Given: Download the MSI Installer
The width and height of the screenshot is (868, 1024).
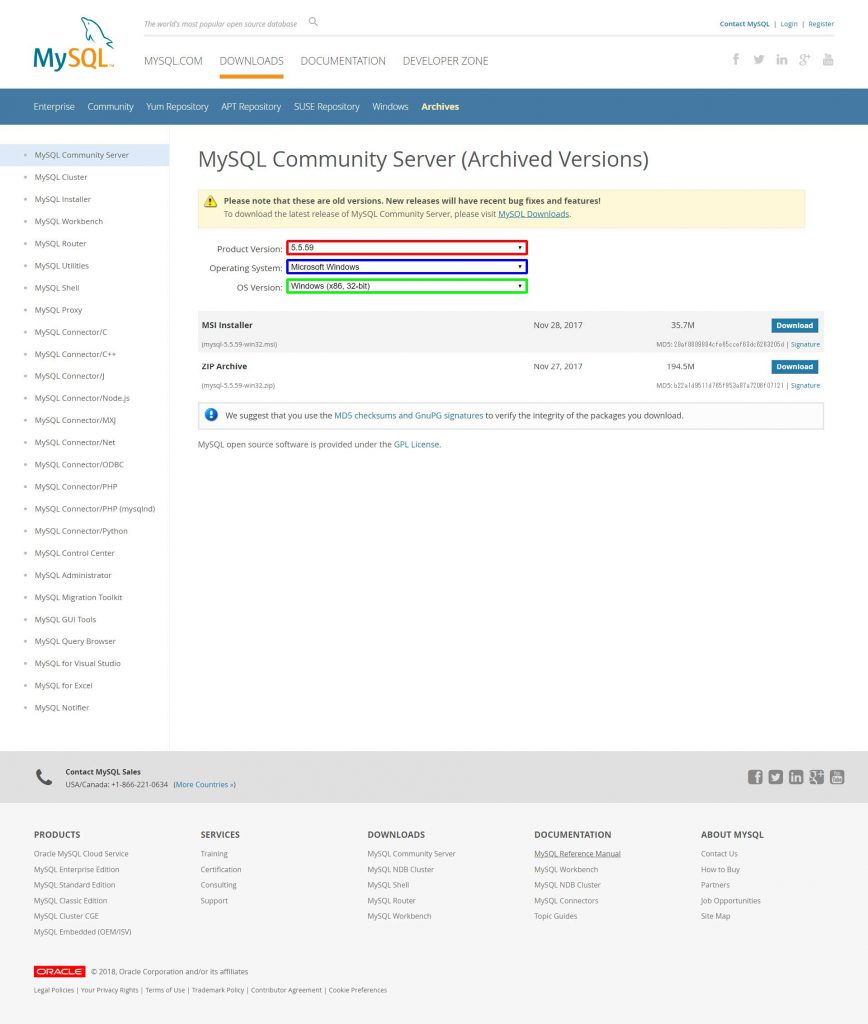Looking at the screenshot, I should (794, 325).
